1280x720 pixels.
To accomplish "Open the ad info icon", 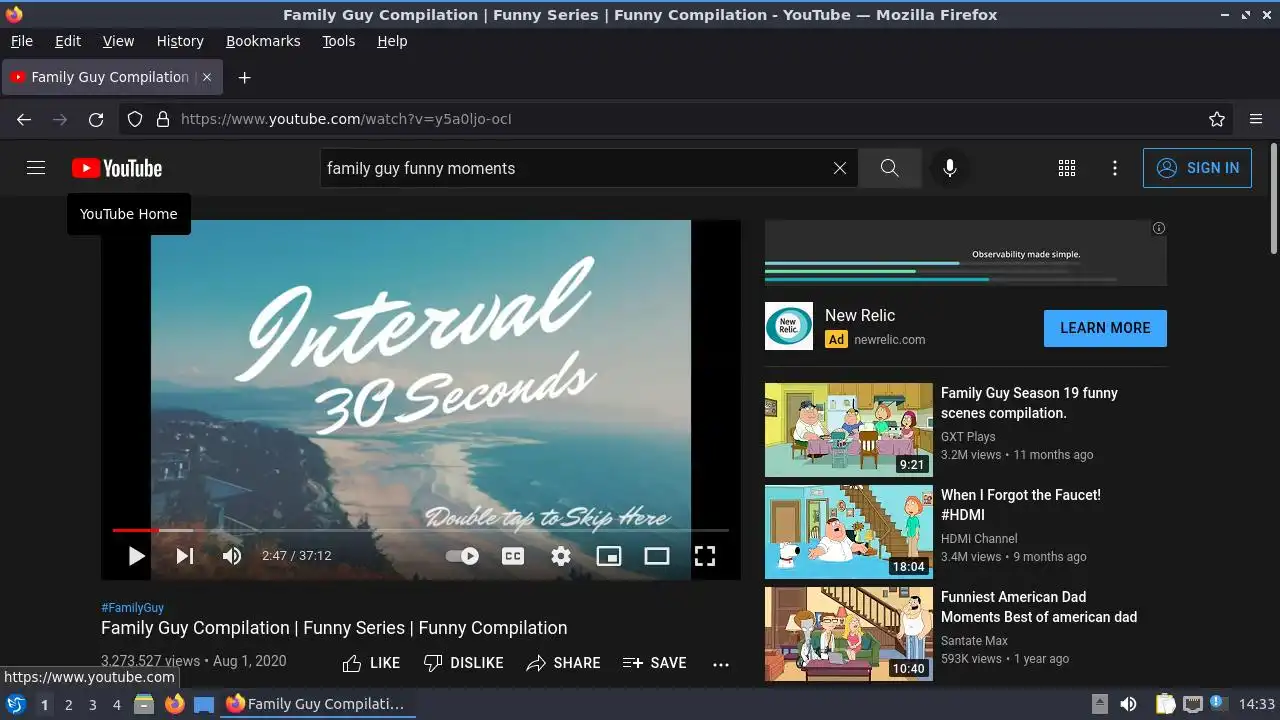I will (1159, 228).
